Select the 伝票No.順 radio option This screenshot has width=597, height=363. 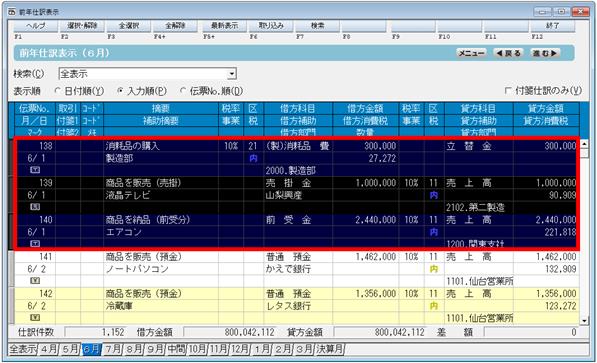(x=183, y=91)
